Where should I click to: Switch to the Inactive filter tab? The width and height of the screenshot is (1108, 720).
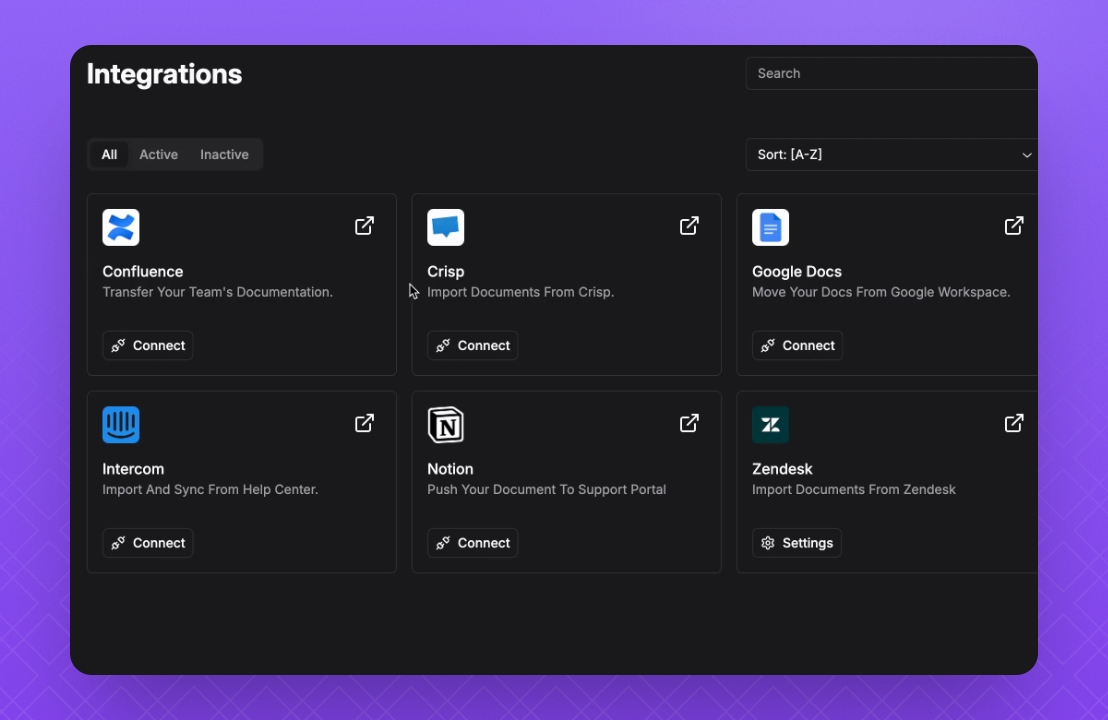(224, 155)
